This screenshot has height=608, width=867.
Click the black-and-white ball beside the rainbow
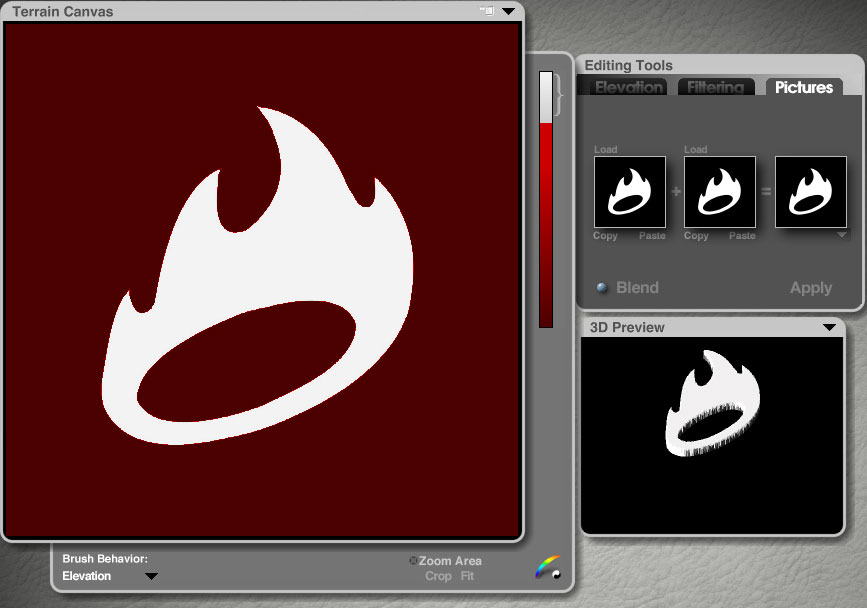556,574
